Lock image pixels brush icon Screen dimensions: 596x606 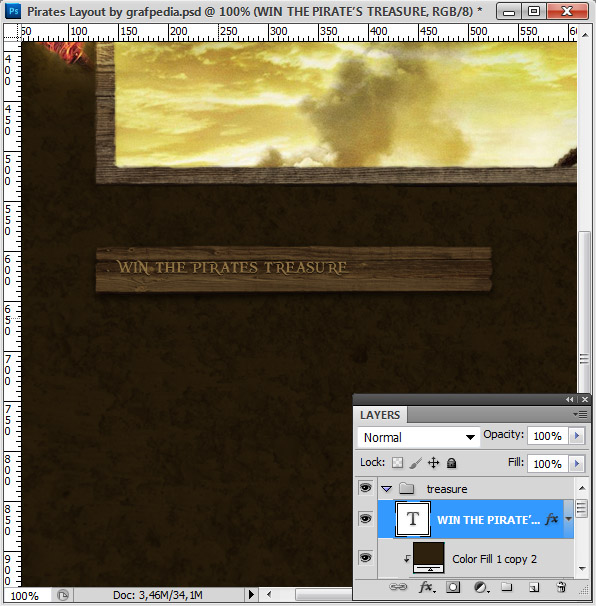[x=415, y=463]
